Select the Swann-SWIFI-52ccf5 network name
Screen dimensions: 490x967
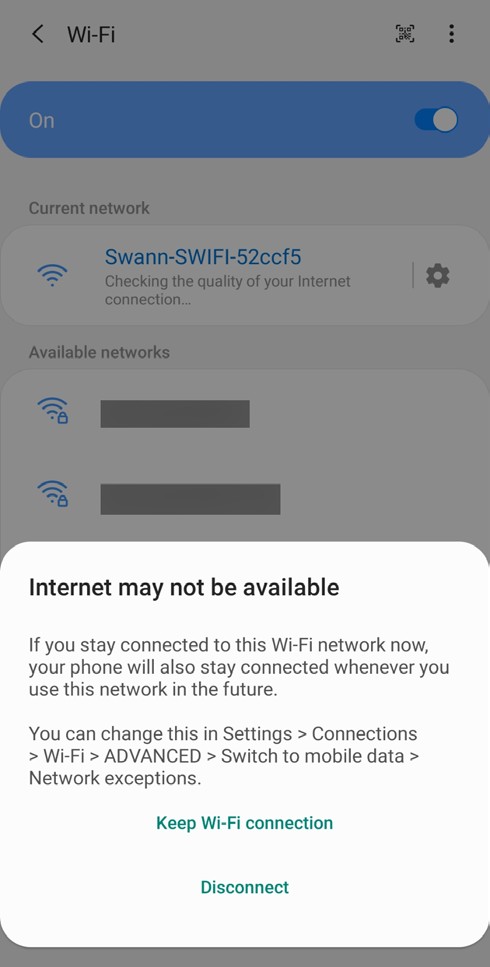pos(203,256)
